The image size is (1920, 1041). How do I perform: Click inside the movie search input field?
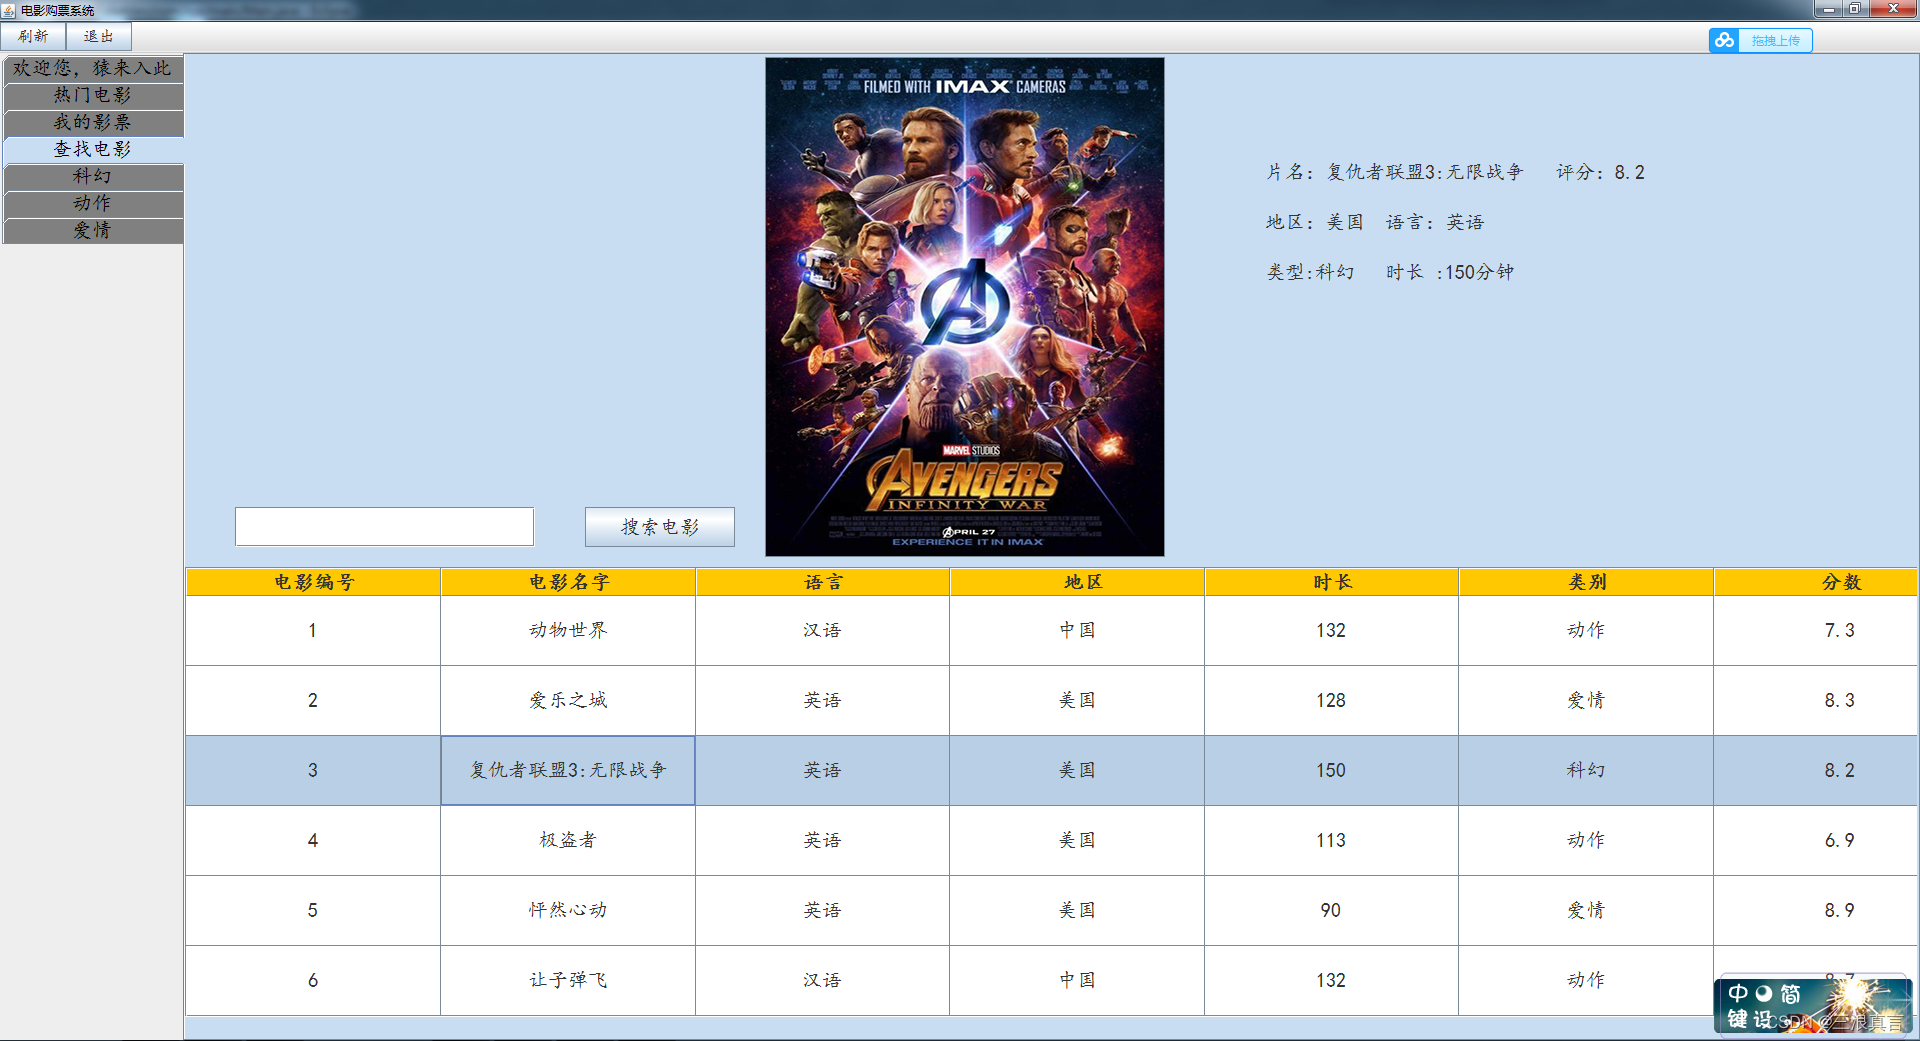[x=384, y=526]
